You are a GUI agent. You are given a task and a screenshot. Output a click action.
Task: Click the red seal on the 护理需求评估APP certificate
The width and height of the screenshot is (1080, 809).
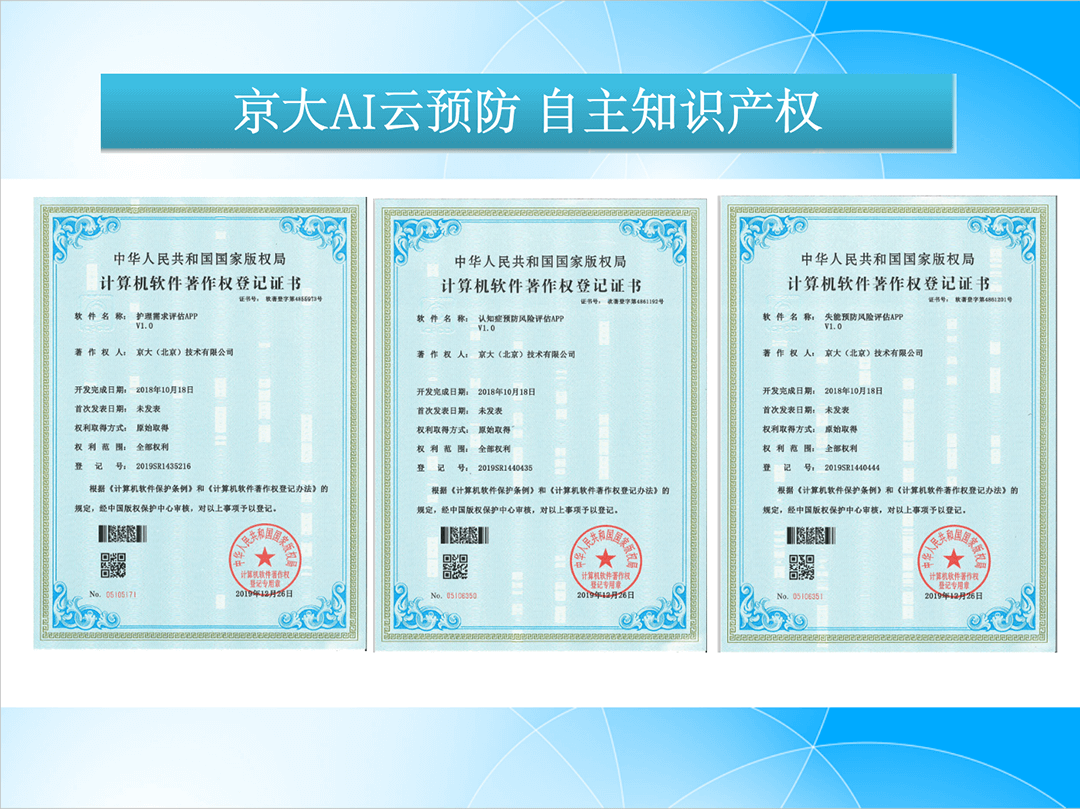264,558
